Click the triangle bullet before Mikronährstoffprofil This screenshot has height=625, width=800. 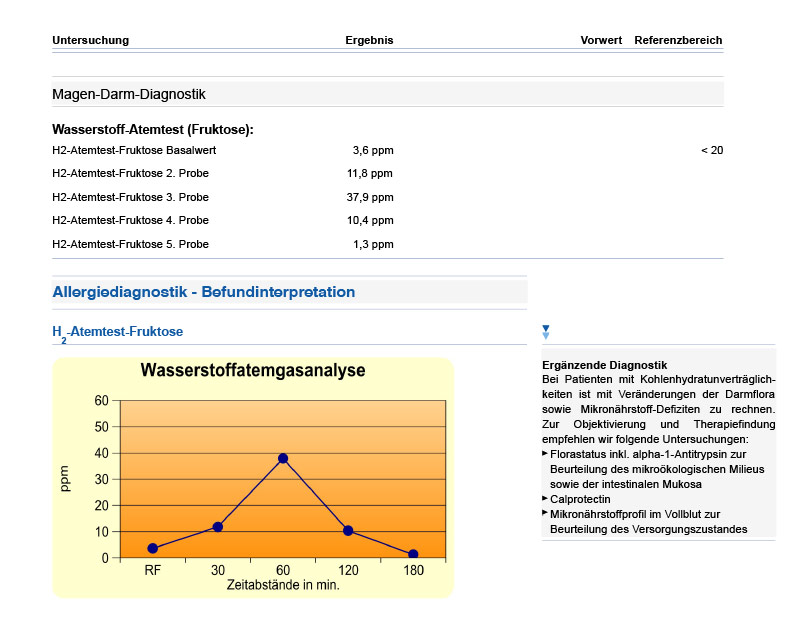point(545,514)
